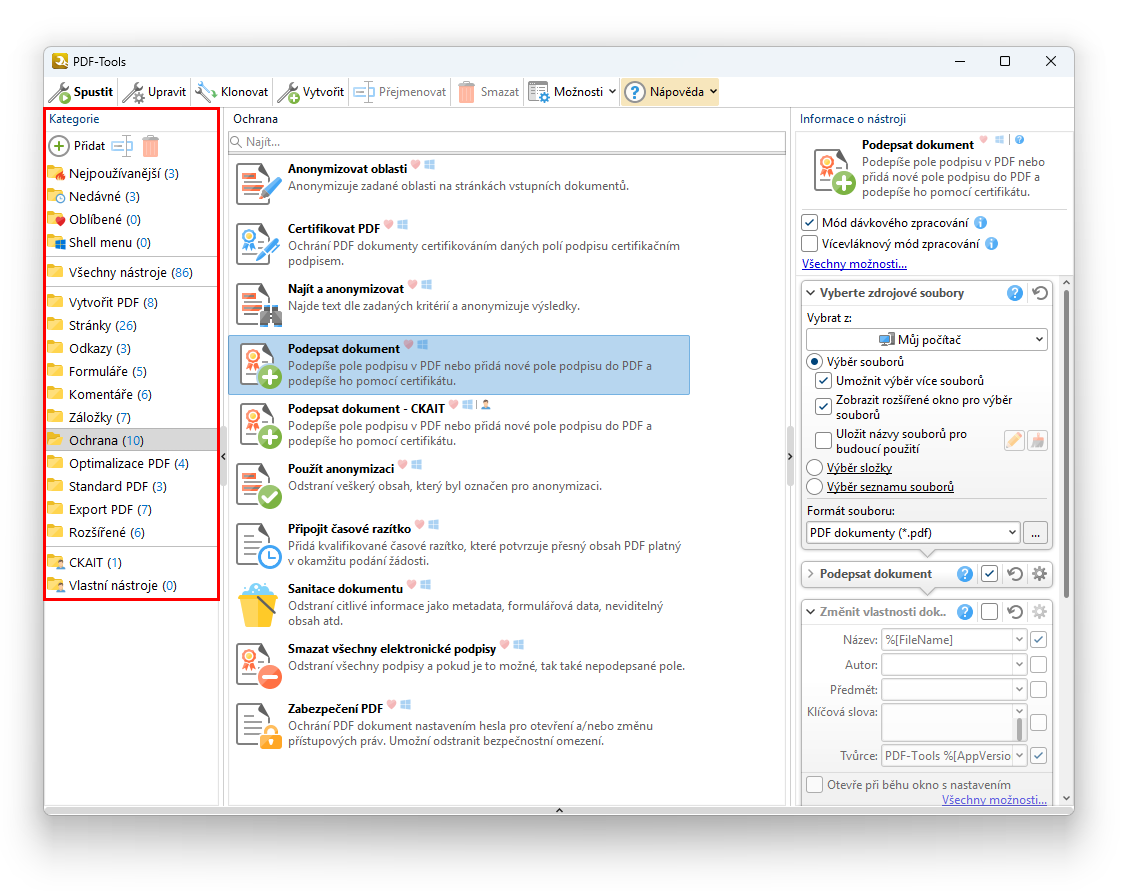Click the Přidat category button

77,146
